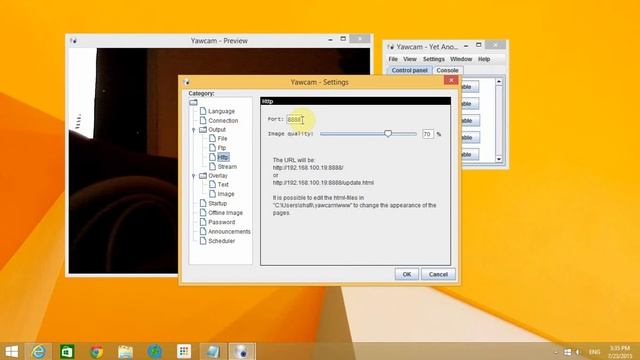Switch to the Console tab
The height and width of the screenshot is (360, 640).
[447, 70]
